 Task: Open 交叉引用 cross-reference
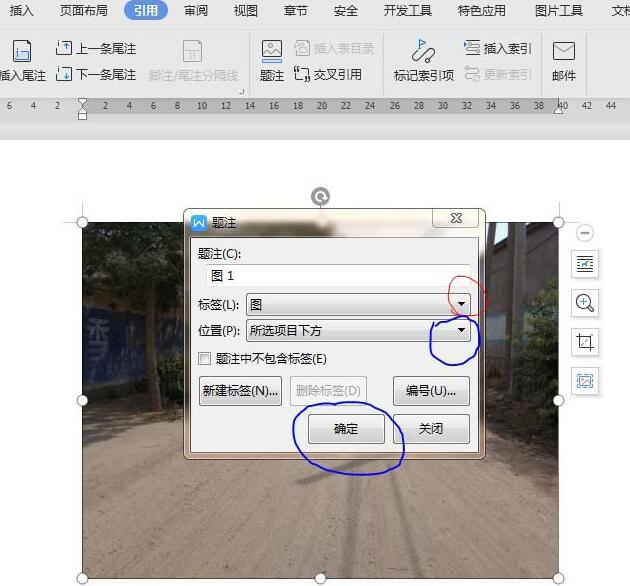coord(328,74)
